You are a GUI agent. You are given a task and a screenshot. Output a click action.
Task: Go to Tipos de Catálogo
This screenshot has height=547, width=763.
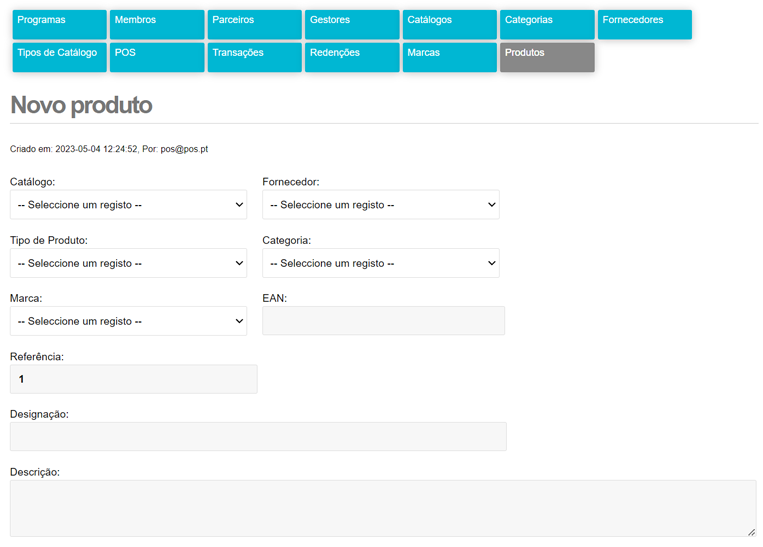[x=59, y=57]
